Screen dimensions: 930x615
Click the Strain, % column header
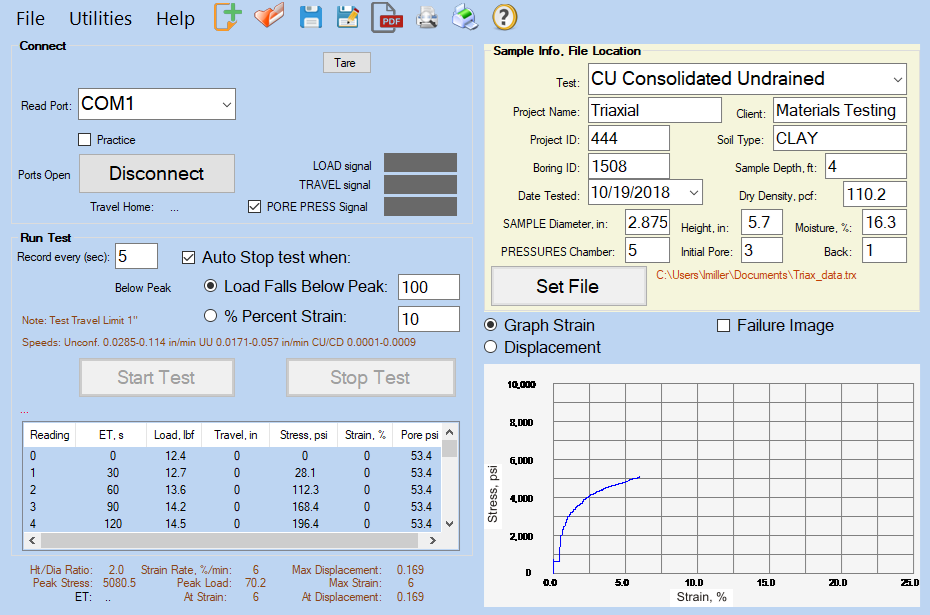tap(365, 435)
